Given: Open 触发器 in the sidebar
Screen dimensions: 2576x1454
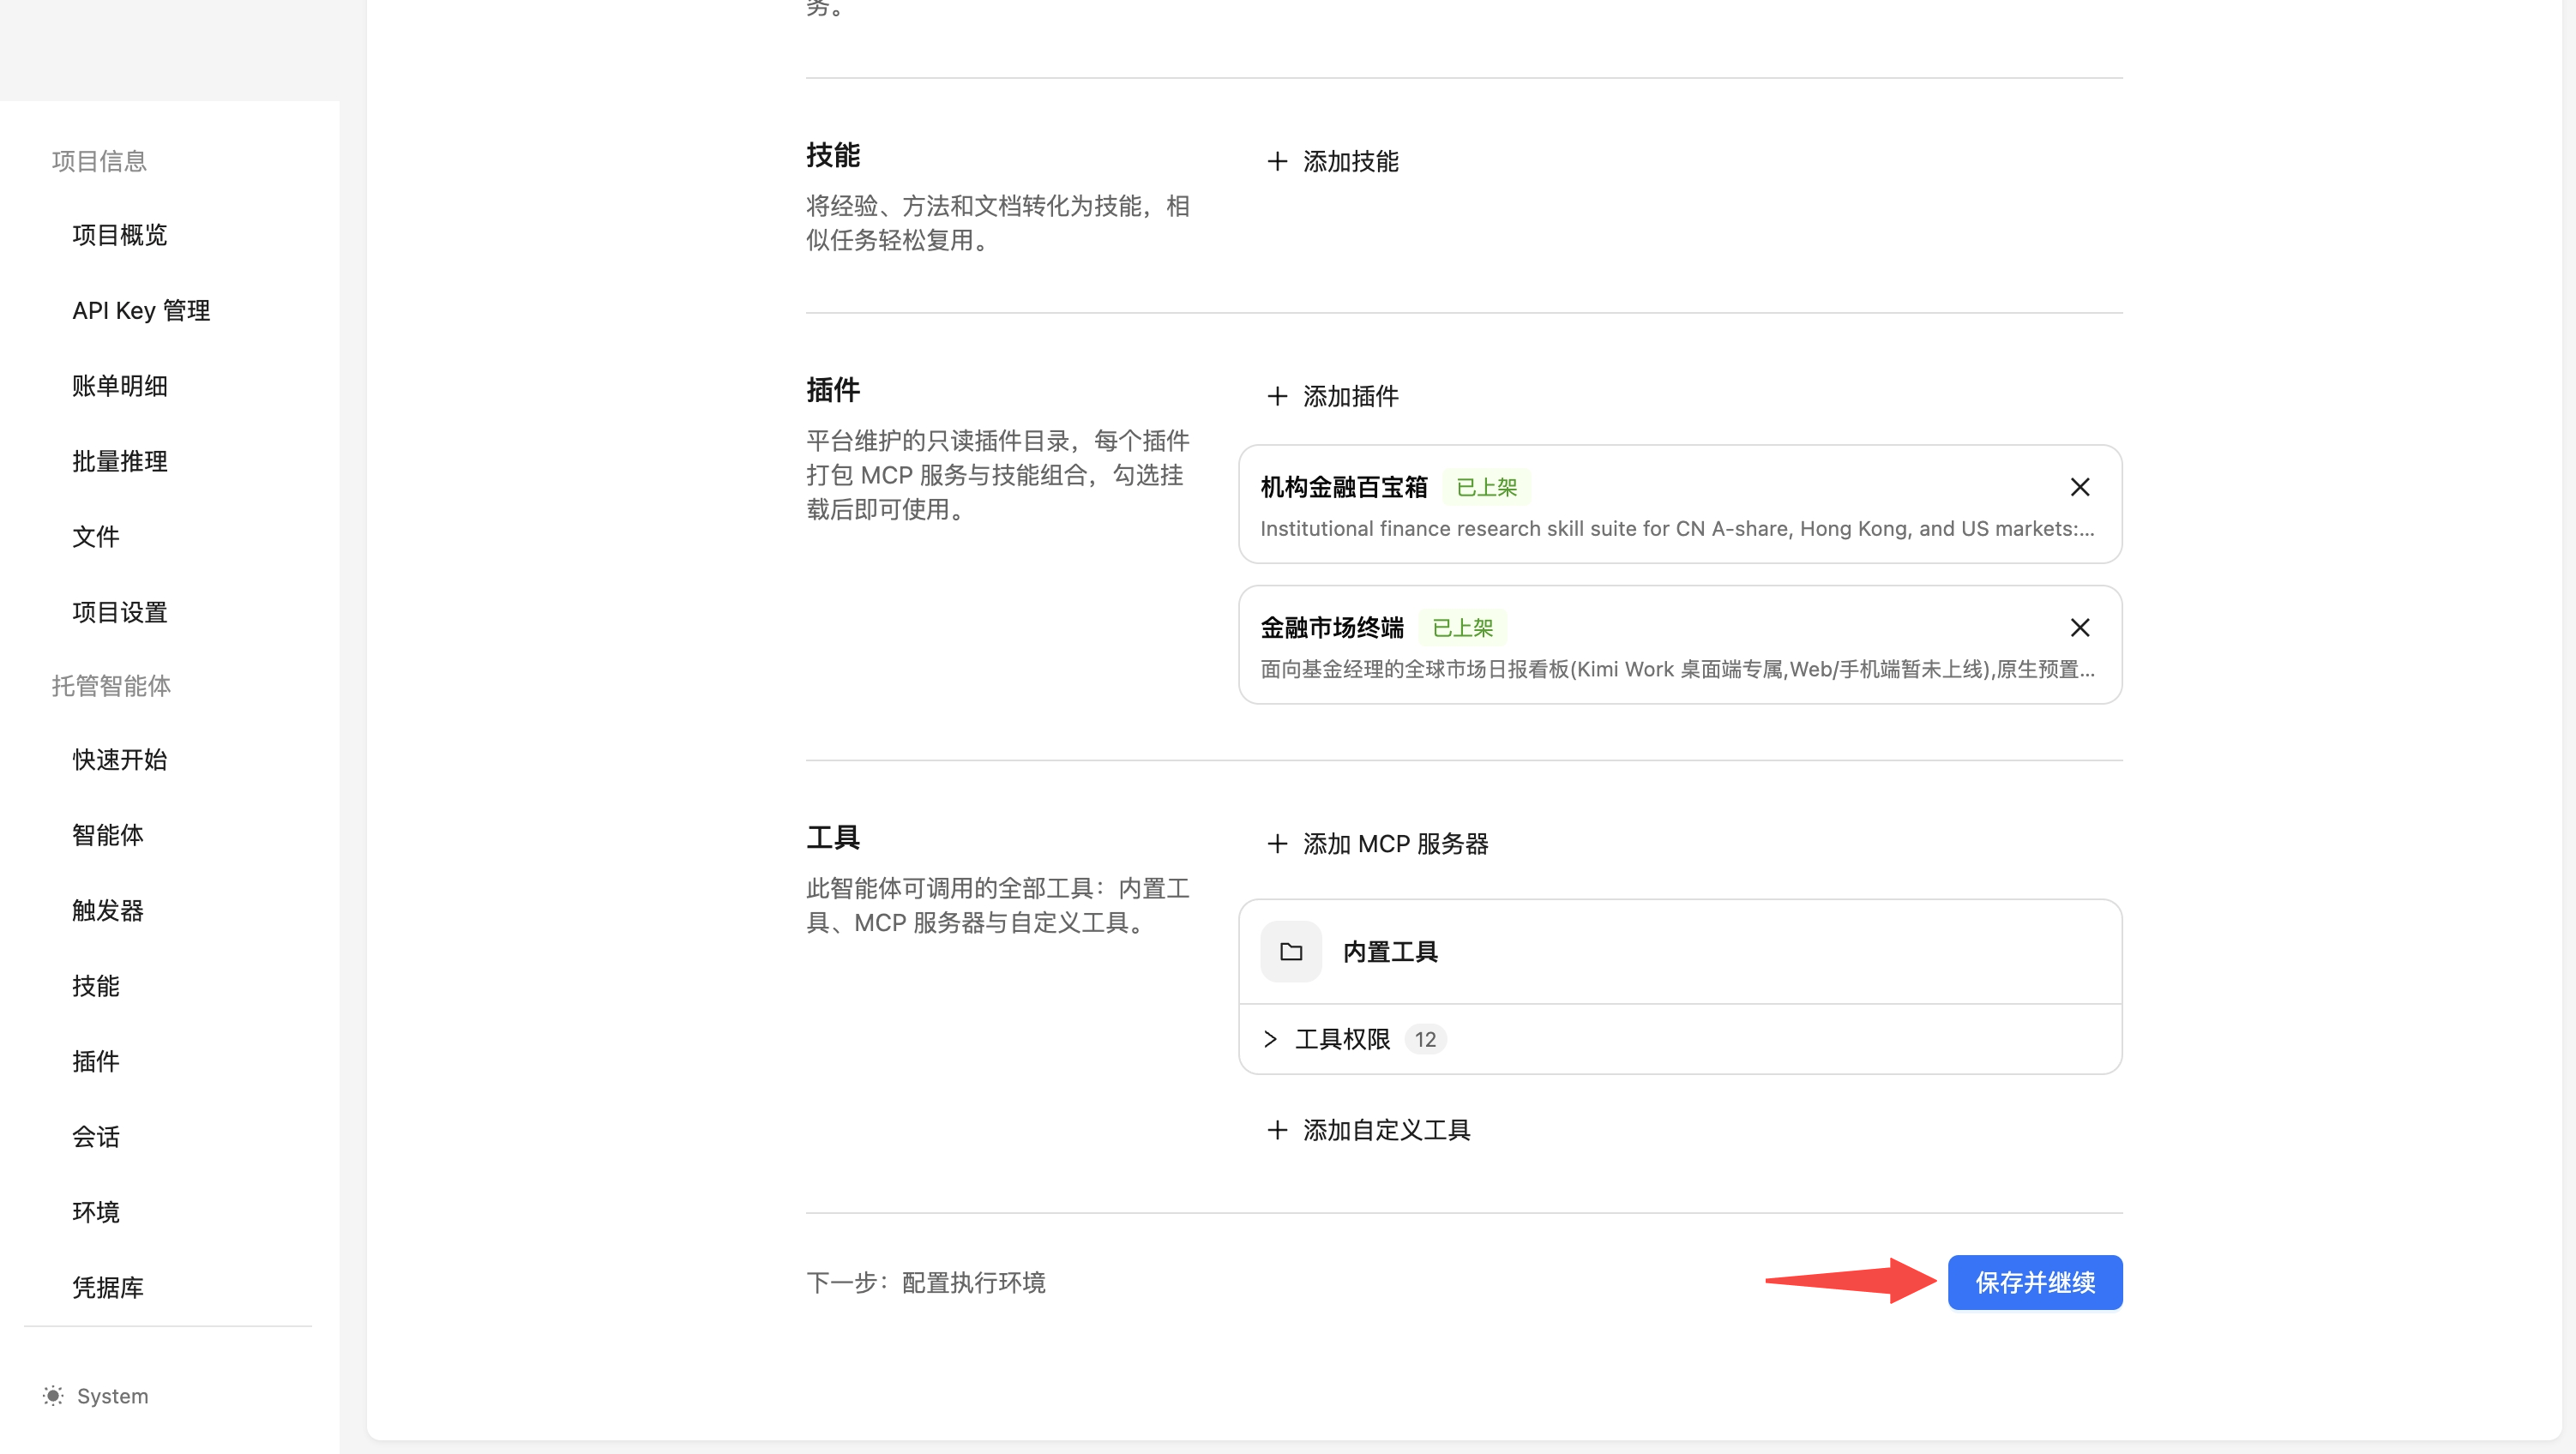Looking at the screenshot, I should point(108,910).
